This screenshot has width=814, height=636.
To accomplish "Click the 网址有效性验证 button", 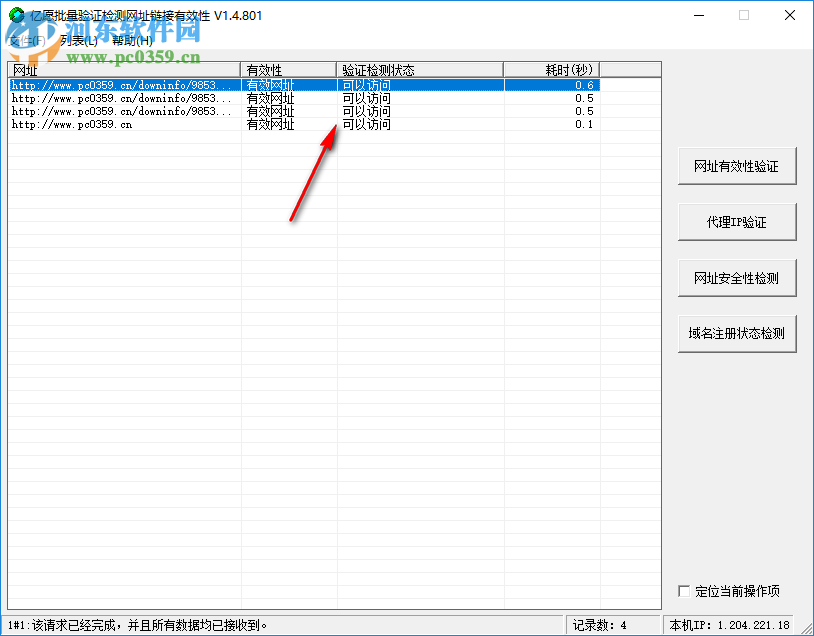I will click(737, 166).
